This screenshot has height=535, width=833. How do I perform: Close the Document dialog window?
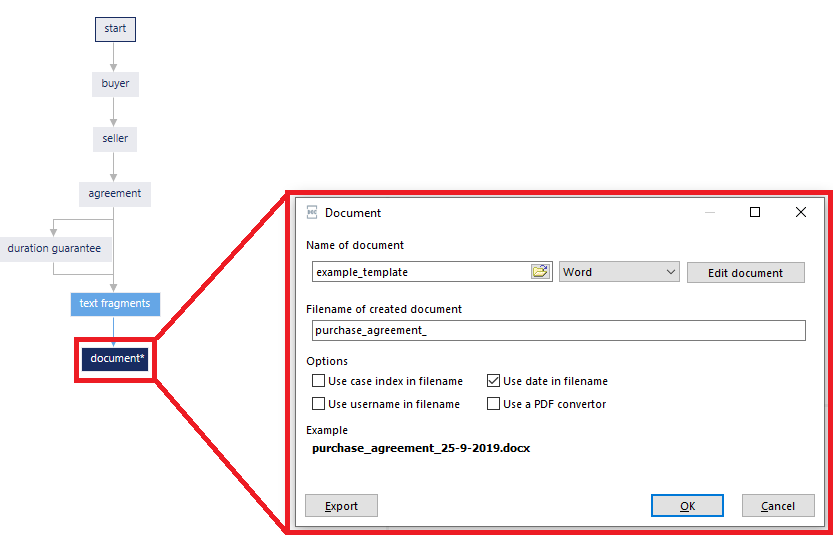801,213
